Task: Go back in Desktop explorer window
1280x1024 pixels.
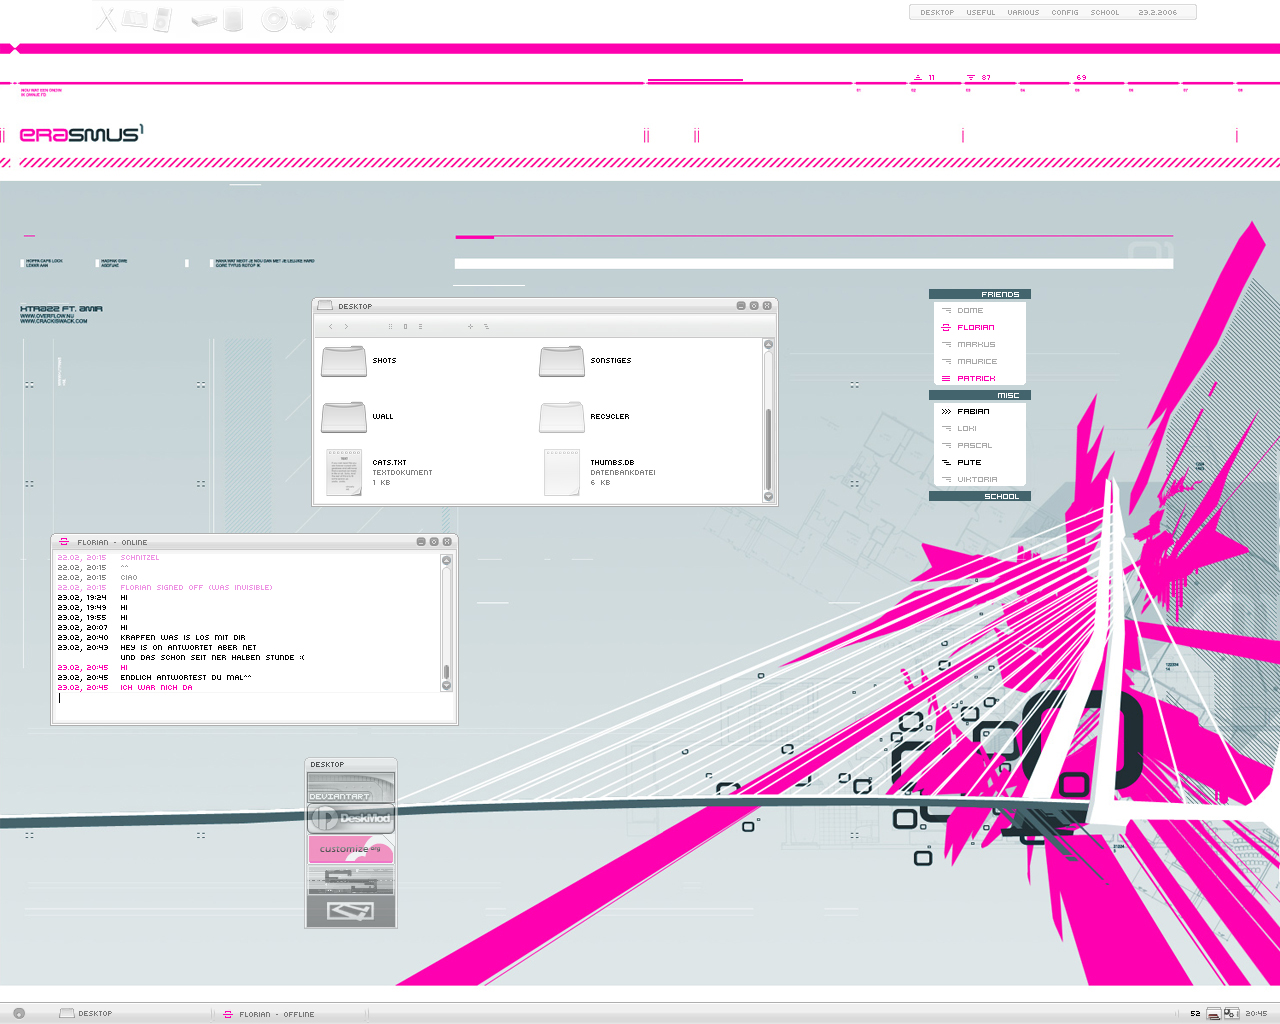Action: click(x=331, y=327)
